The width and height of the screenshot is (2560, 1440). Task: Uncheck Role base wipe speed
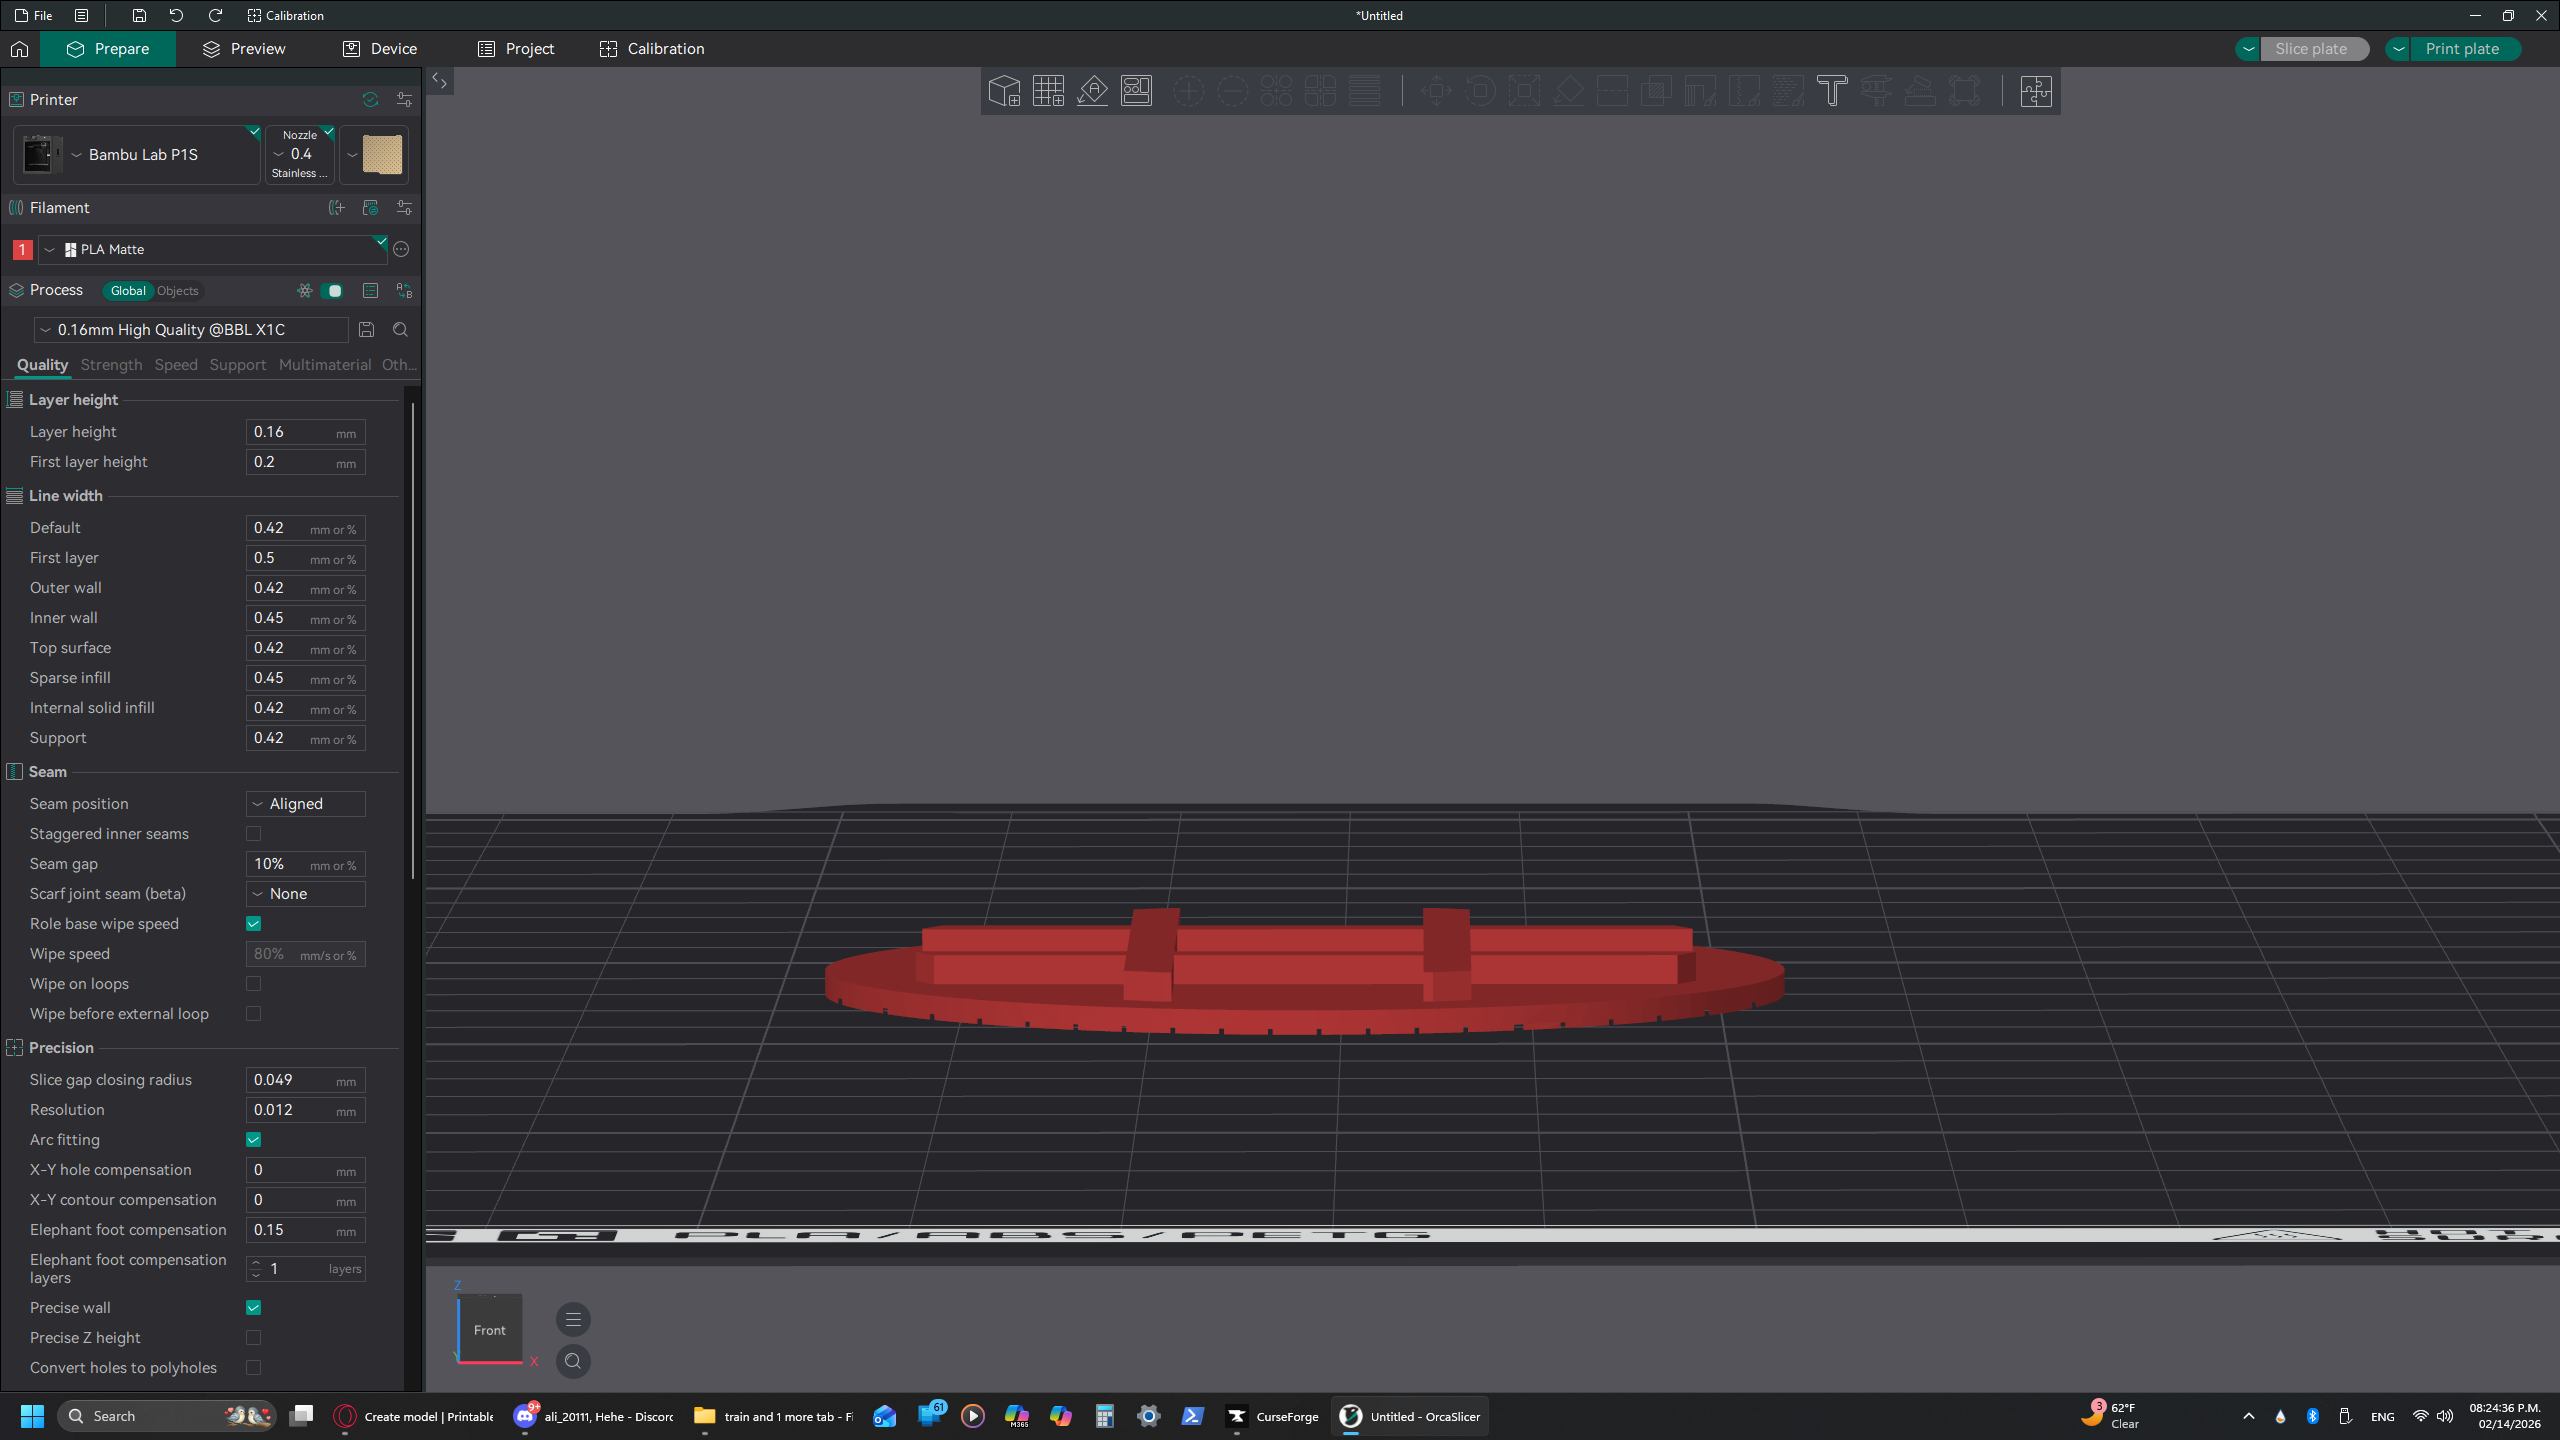click(253, 924)
